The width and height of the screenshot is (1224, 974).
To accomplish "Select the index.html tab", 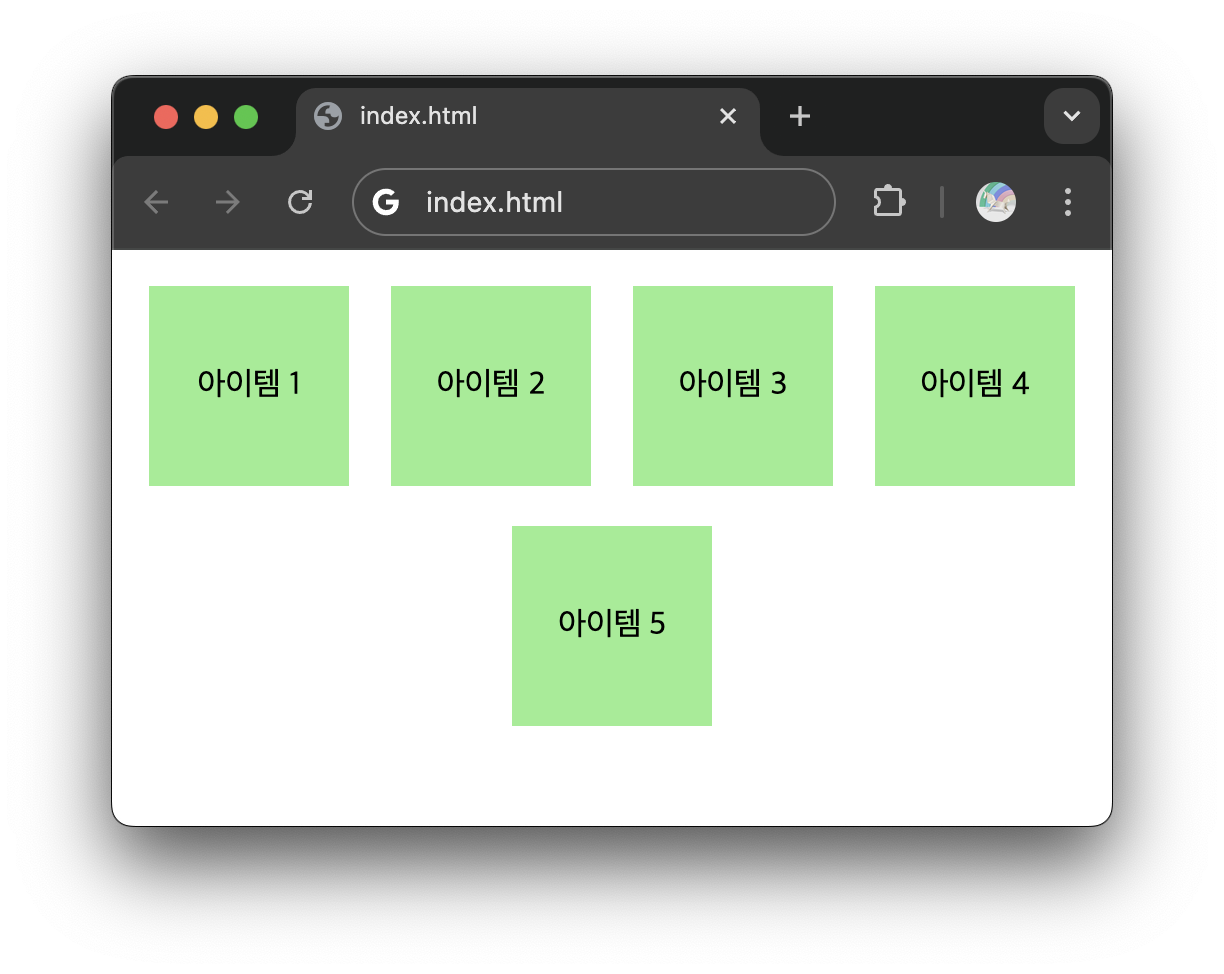I will click(528, 120).
